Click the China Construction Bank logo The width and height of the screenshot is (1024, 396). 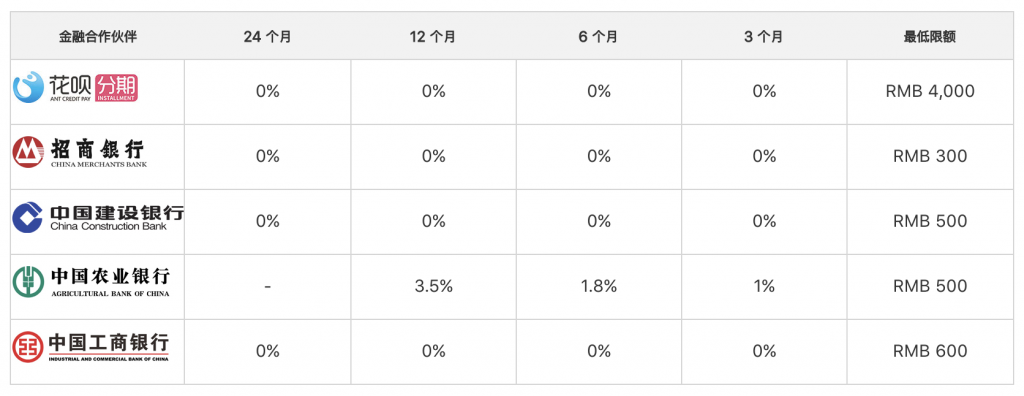pyautogui.click(x=98, y=218)
